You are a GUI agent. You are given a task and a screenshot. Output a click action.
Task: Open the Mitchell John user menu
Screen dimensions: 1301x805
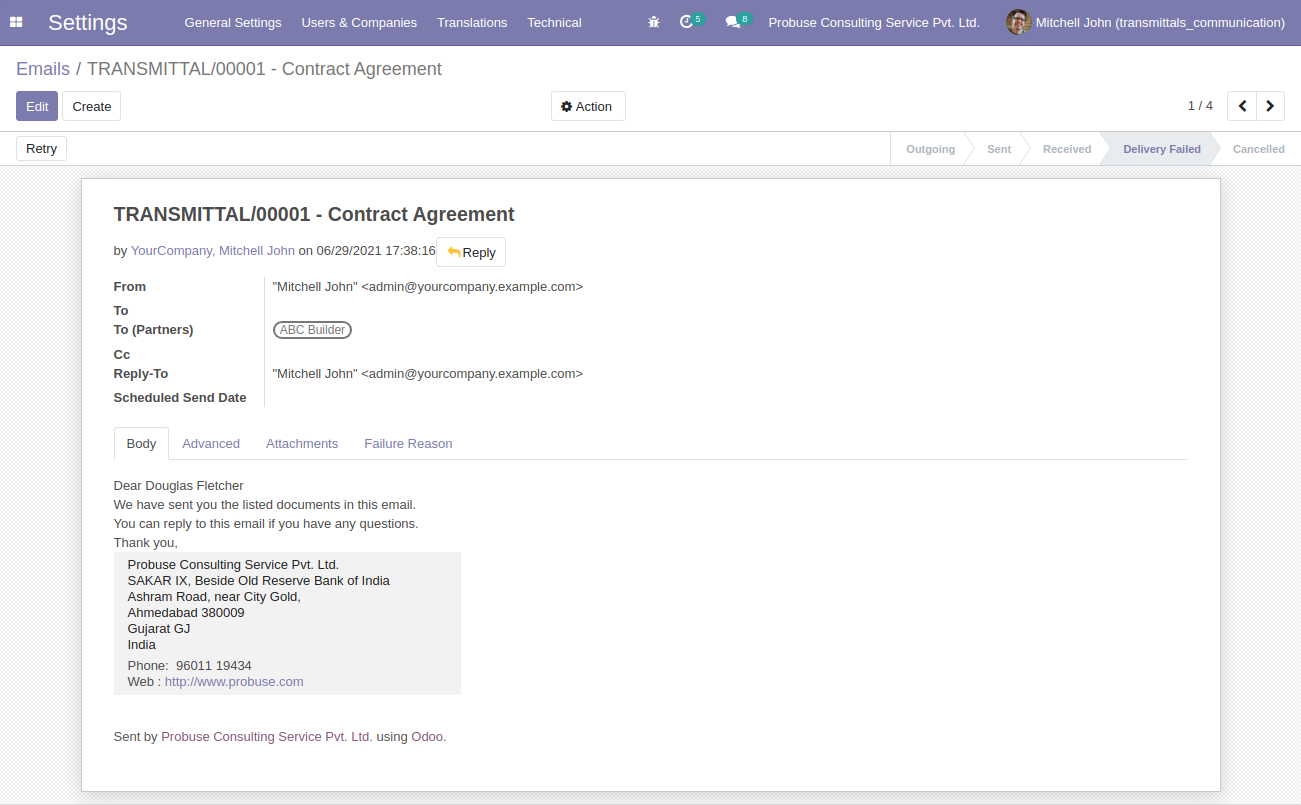click(1146, 22)
